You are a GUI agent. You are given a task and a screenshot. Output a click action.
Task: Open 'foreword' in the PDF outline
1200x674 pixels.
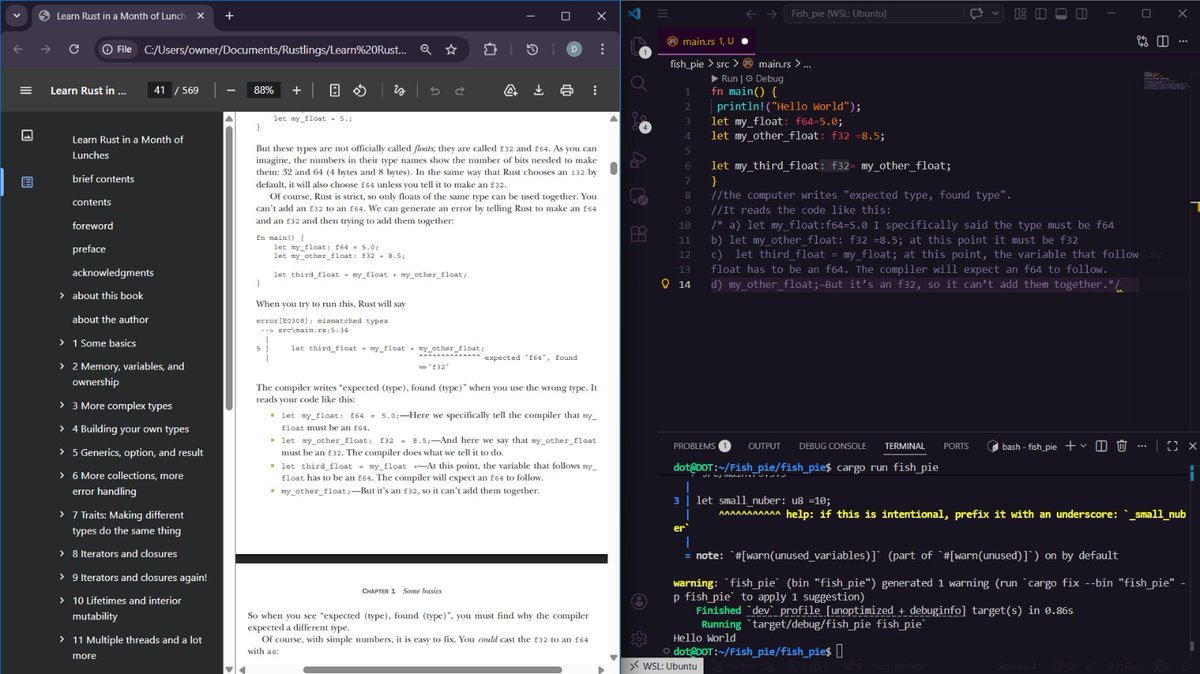[93, 226]
